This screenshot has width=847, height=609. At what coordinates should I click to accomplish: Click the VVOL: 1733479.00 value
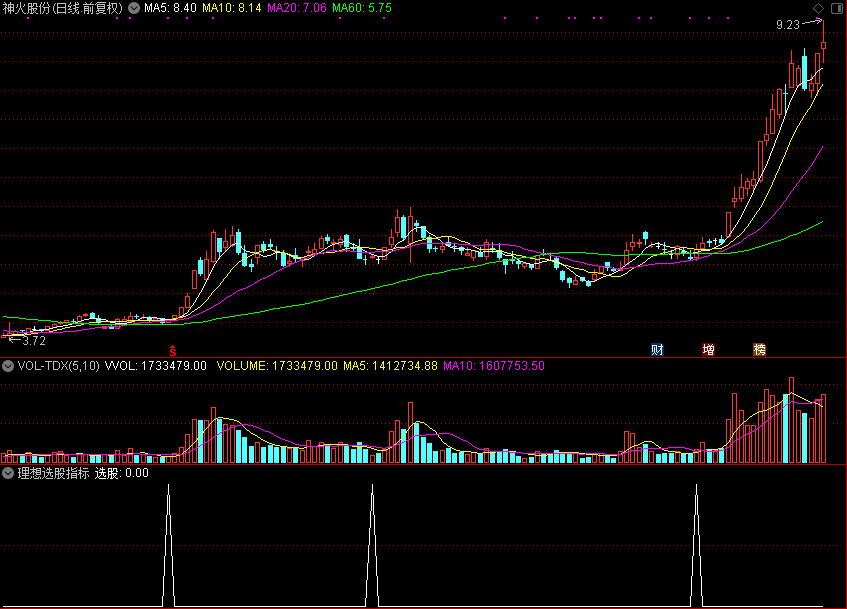(156, 366)
